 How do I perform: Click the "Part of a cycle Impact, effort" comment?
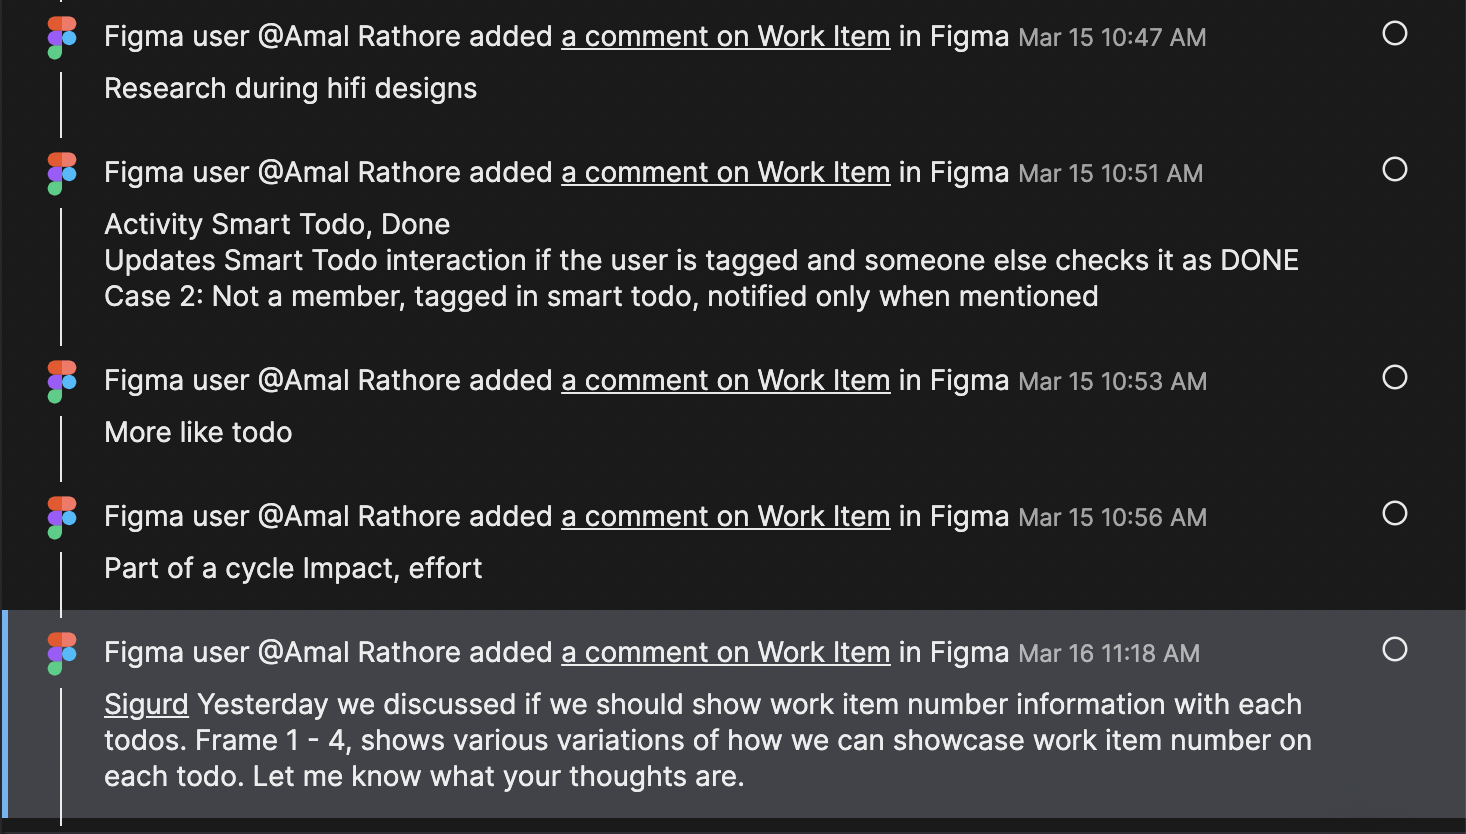[x=293, y=569]
